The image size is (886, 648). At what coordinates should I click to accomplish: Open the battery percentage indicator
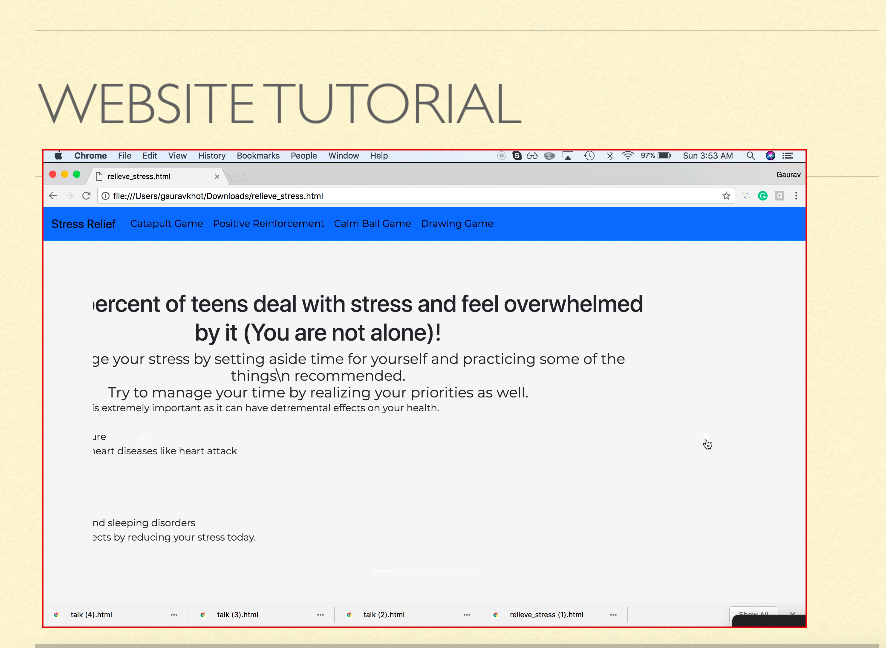point(650,155)
